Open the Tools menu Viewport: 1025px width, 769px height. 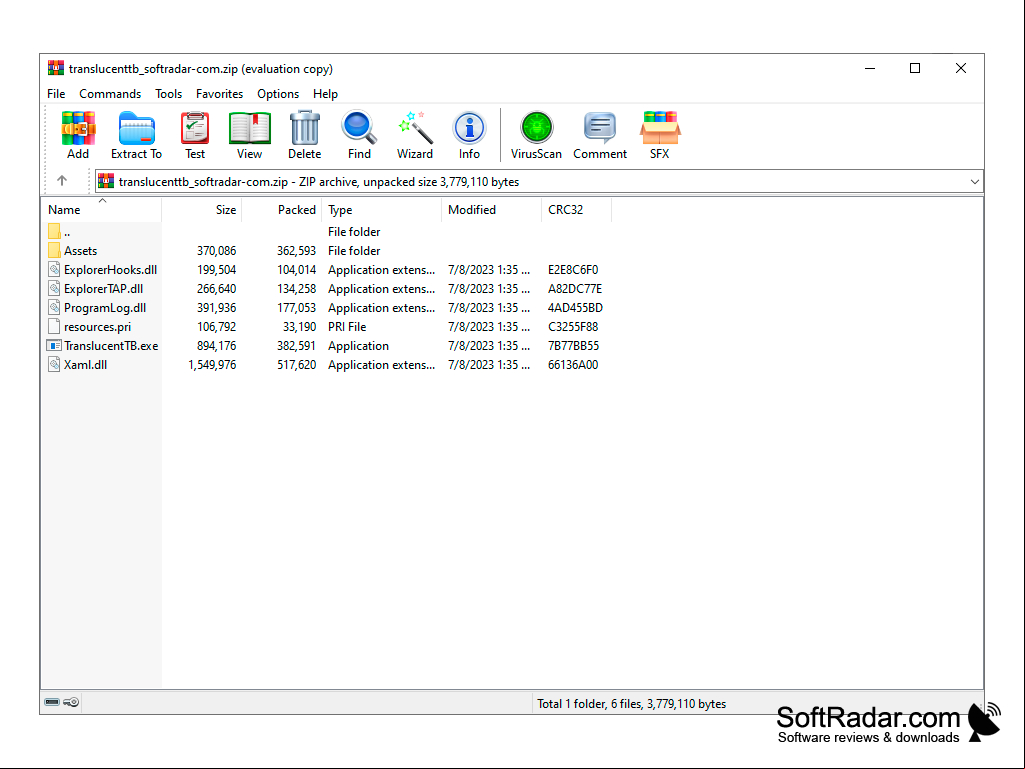click(169, 94)
